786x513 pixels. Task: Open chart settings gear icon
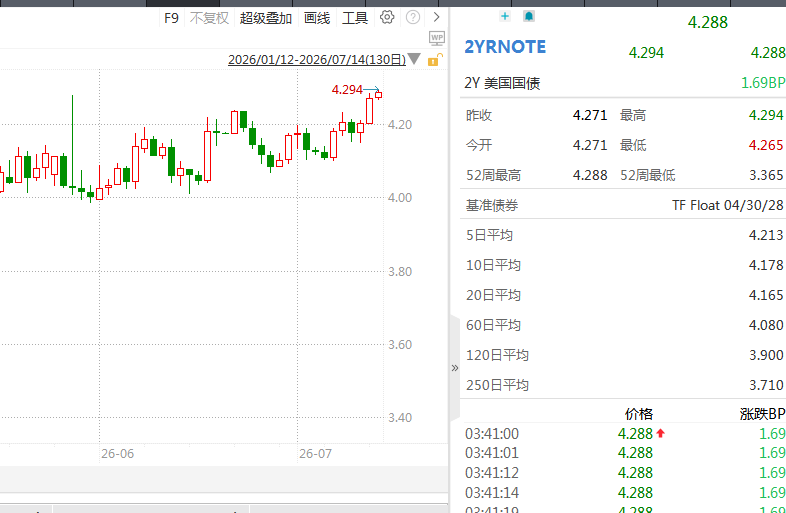coord(387,18)
